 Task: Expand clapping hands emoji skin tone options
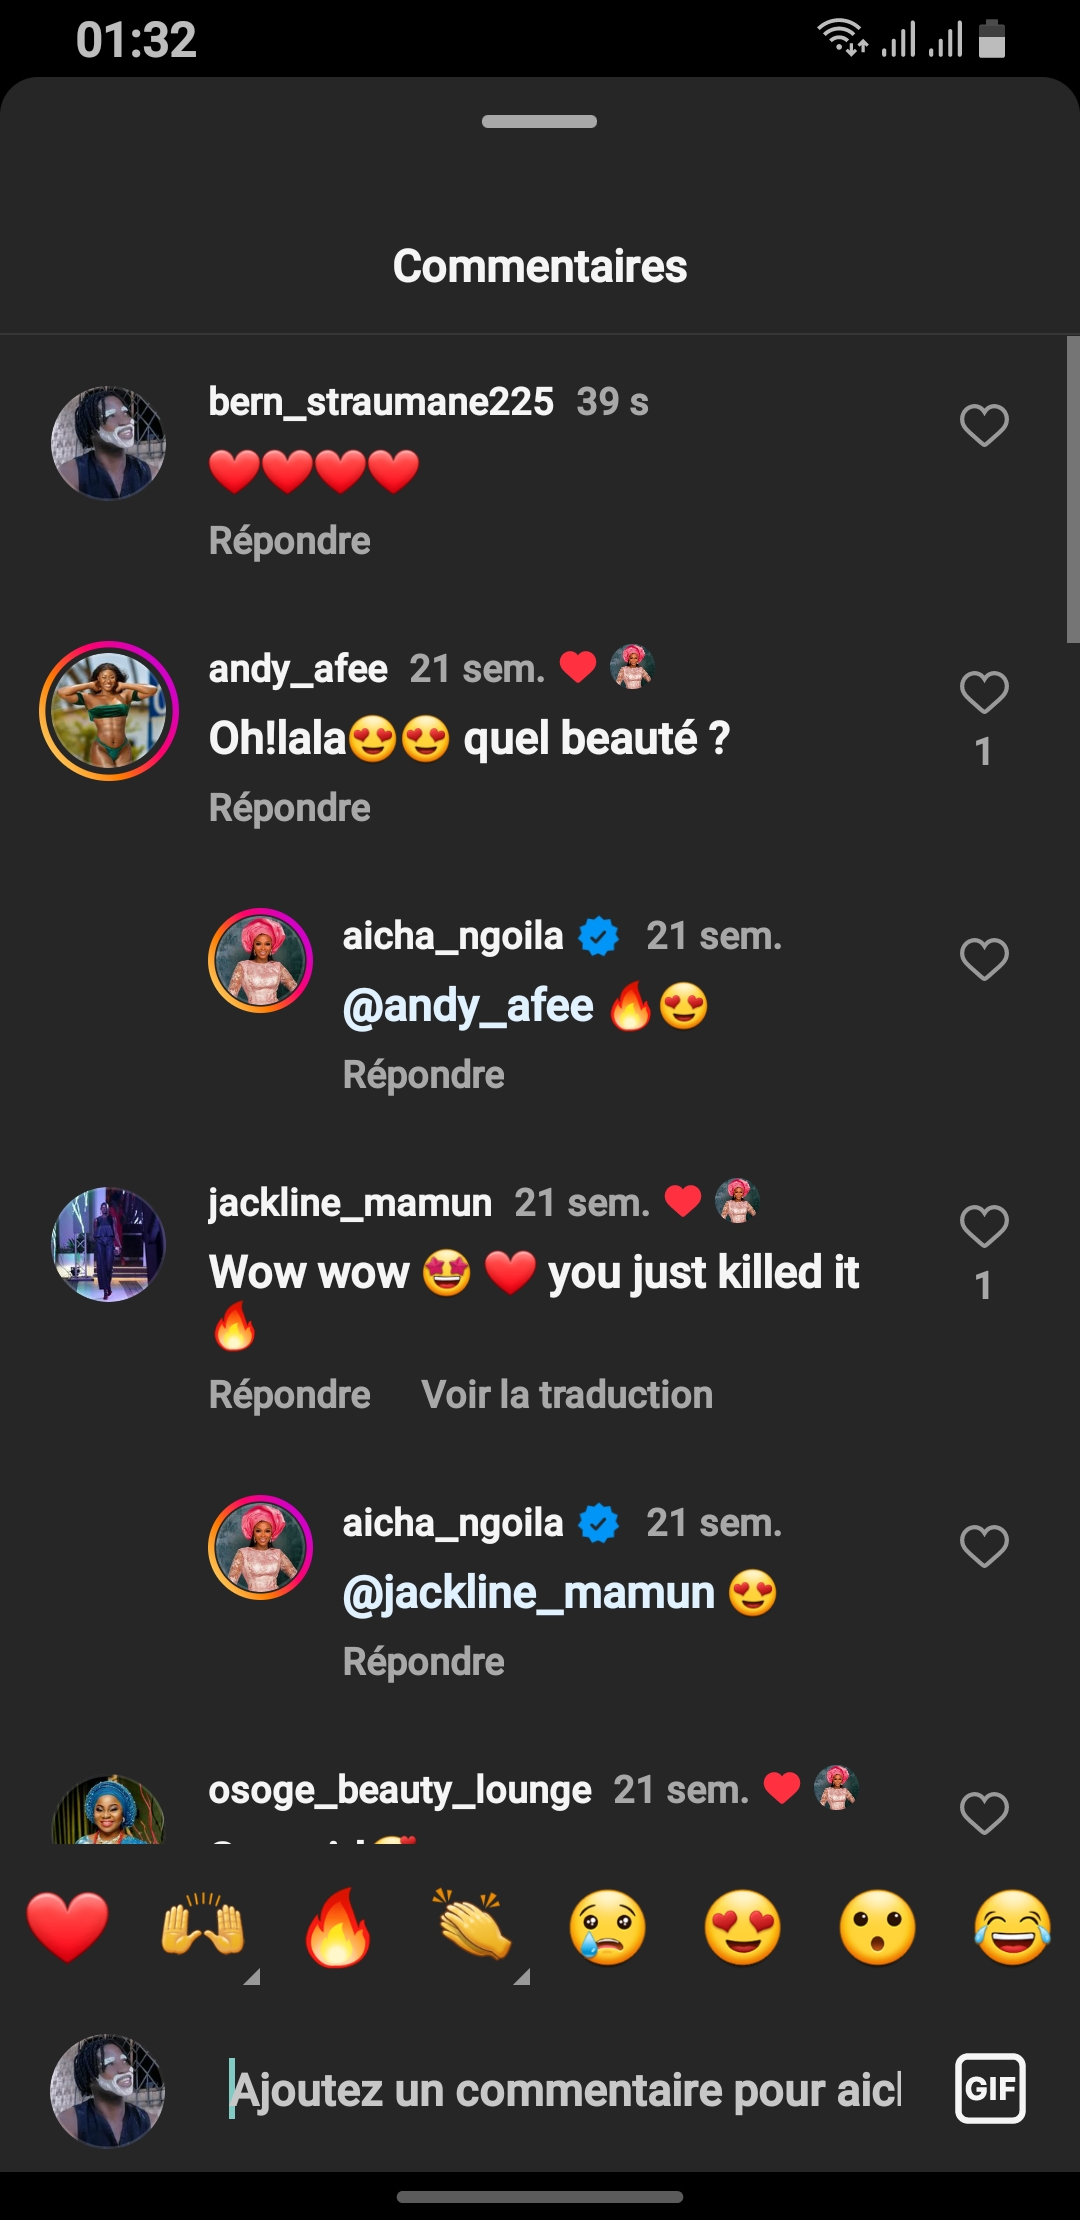521,1976
